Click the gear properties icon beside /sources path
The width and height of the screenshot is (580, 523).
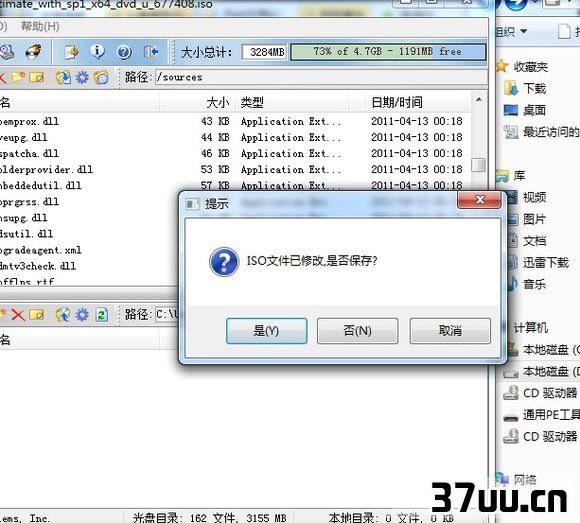click(x=82, y=77)
